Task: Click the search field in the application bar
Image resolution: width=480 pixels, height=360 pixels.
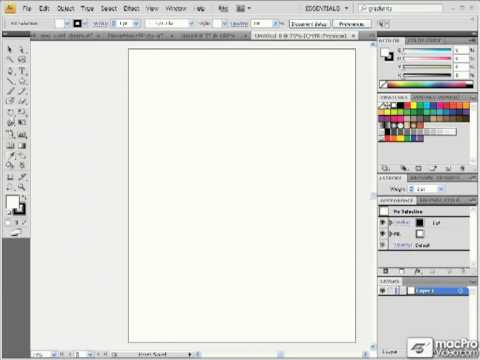Action: [401, 8]
